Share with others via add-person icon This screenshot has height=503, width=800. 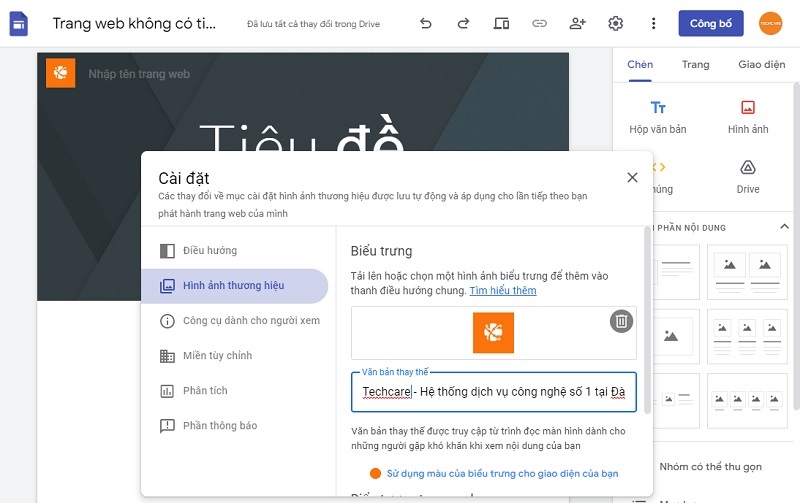578,23
